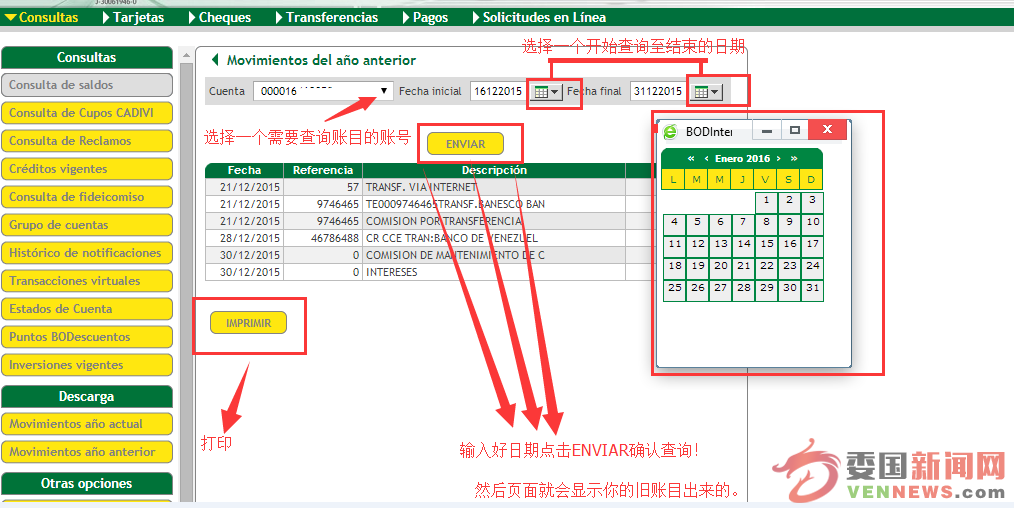The height and width of the screenshot is (508, 1014).
Task: Open the Tarjetas top menu
Action: pos(134,17)
